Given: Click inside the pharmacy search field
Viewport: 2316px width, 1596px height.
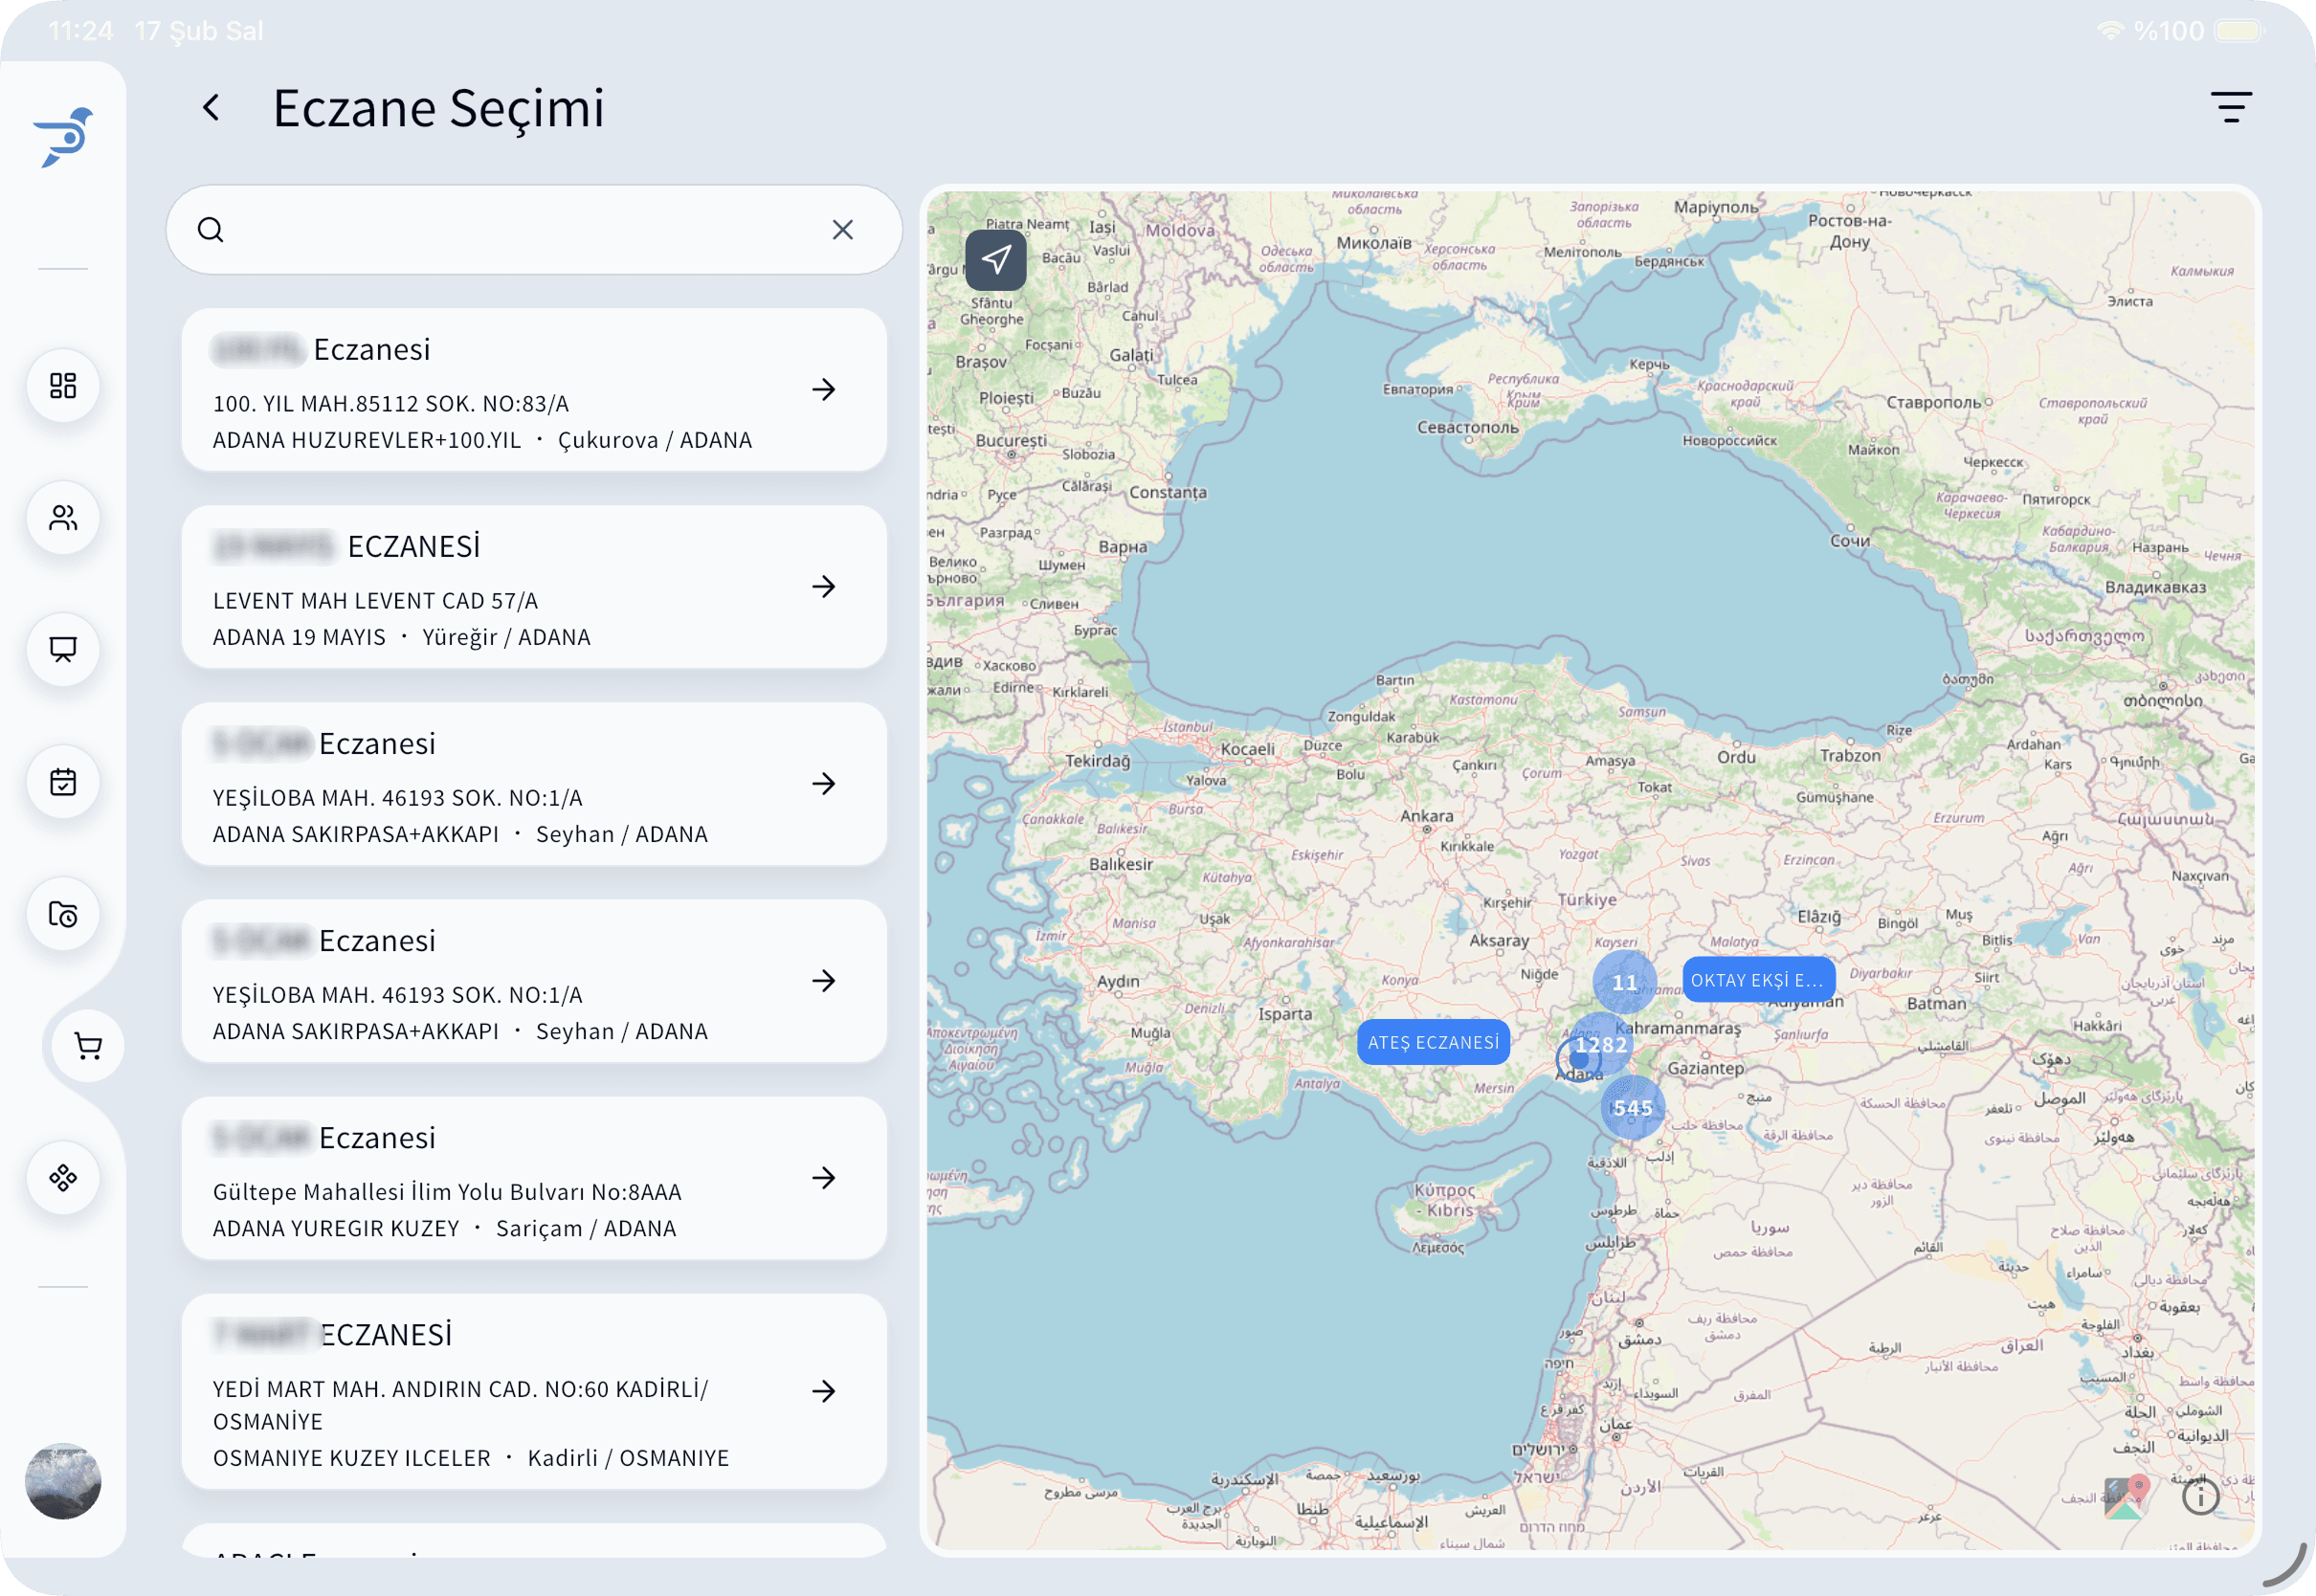Looking at the screenshot, I should [x=520, y=230].
